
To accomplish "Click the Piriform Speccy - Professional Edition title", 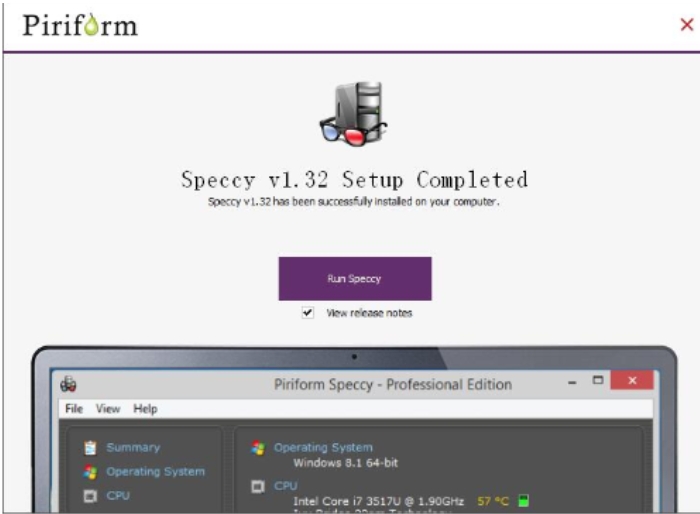I will [393, 384].
